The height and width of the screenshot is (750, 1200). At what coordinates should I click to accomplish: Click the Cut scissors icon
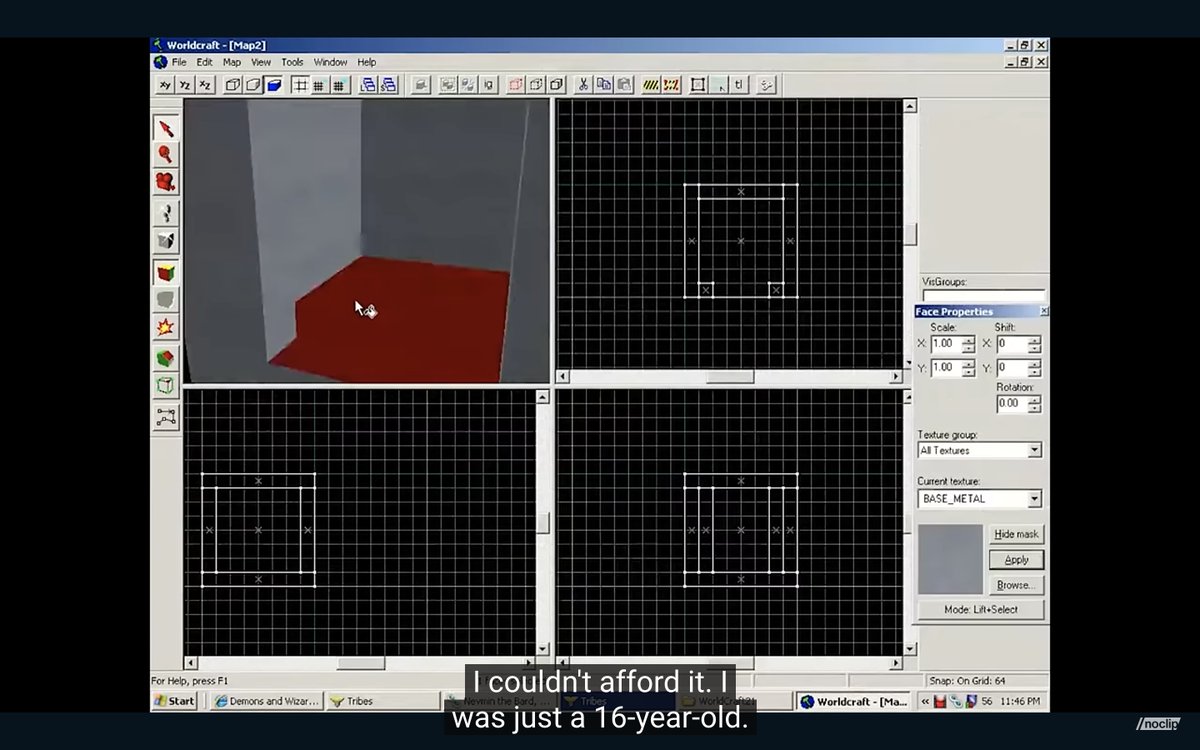[x=585, y=85]
